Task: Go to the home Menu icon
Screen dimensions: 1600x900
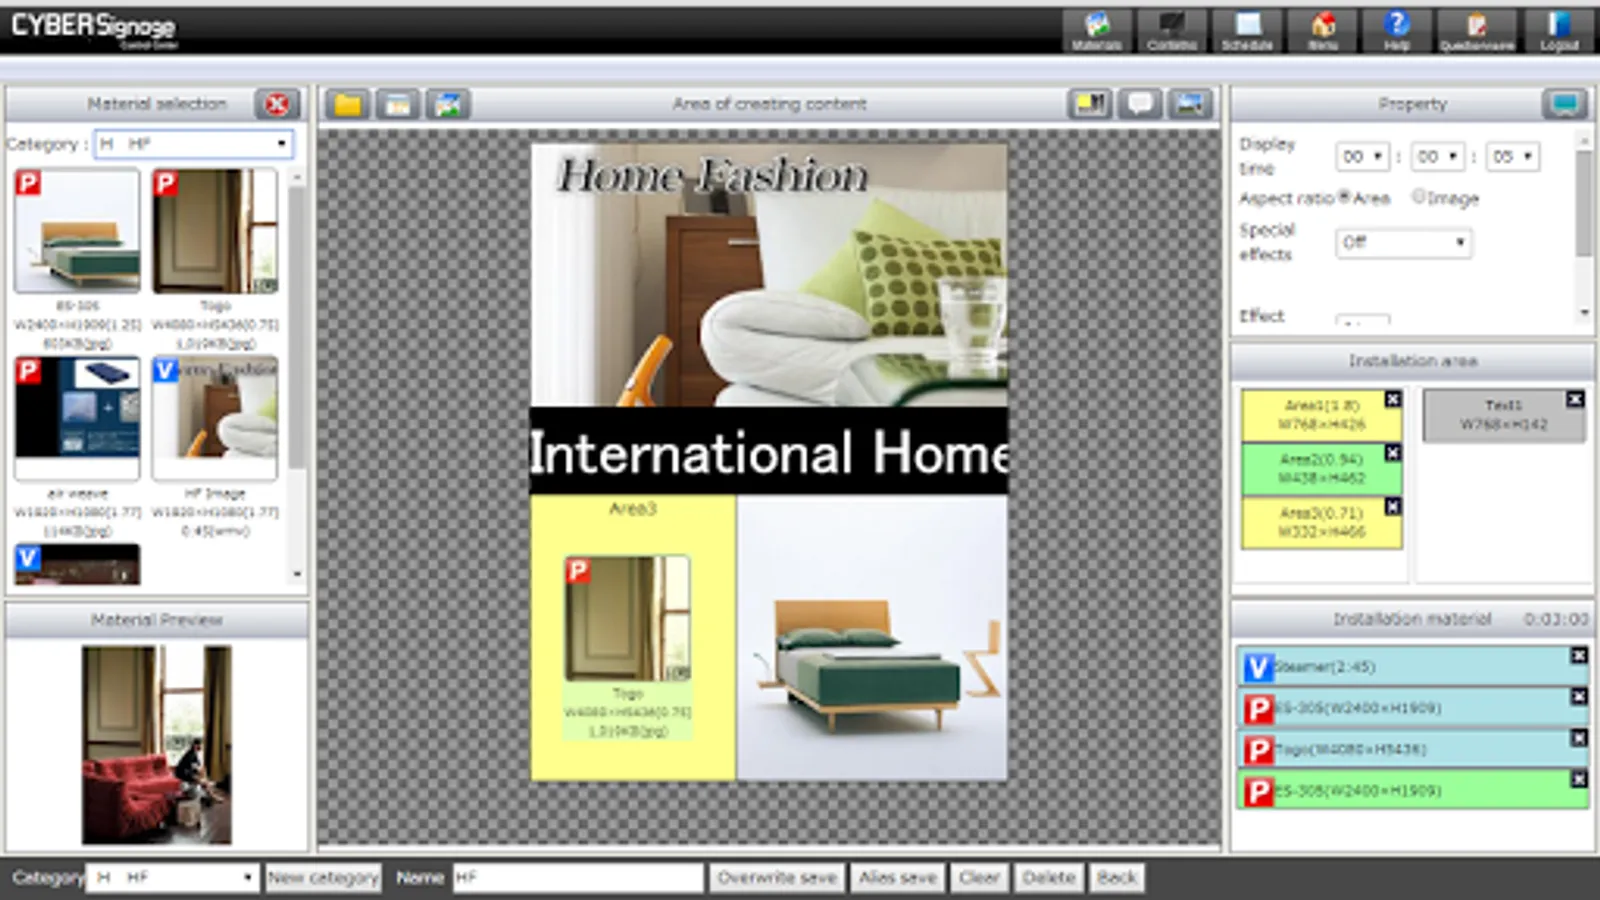Action: click(1322, 31)
